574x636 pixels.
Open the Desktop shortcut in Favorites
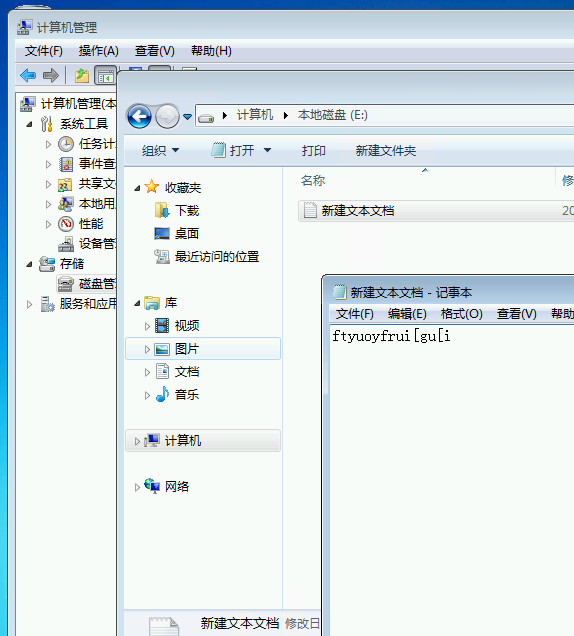point(176,234)
